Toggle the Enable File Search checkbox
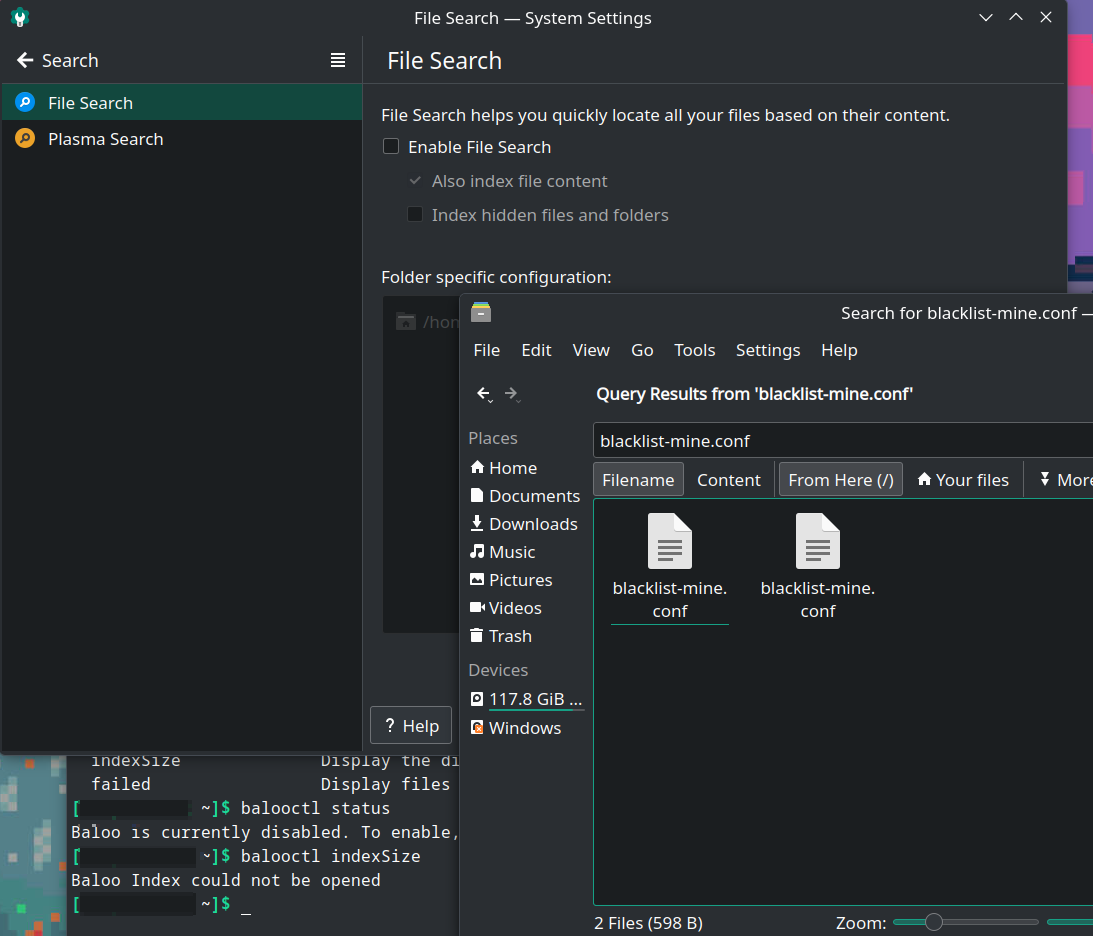1093x936 pixels. click(391, 146)
